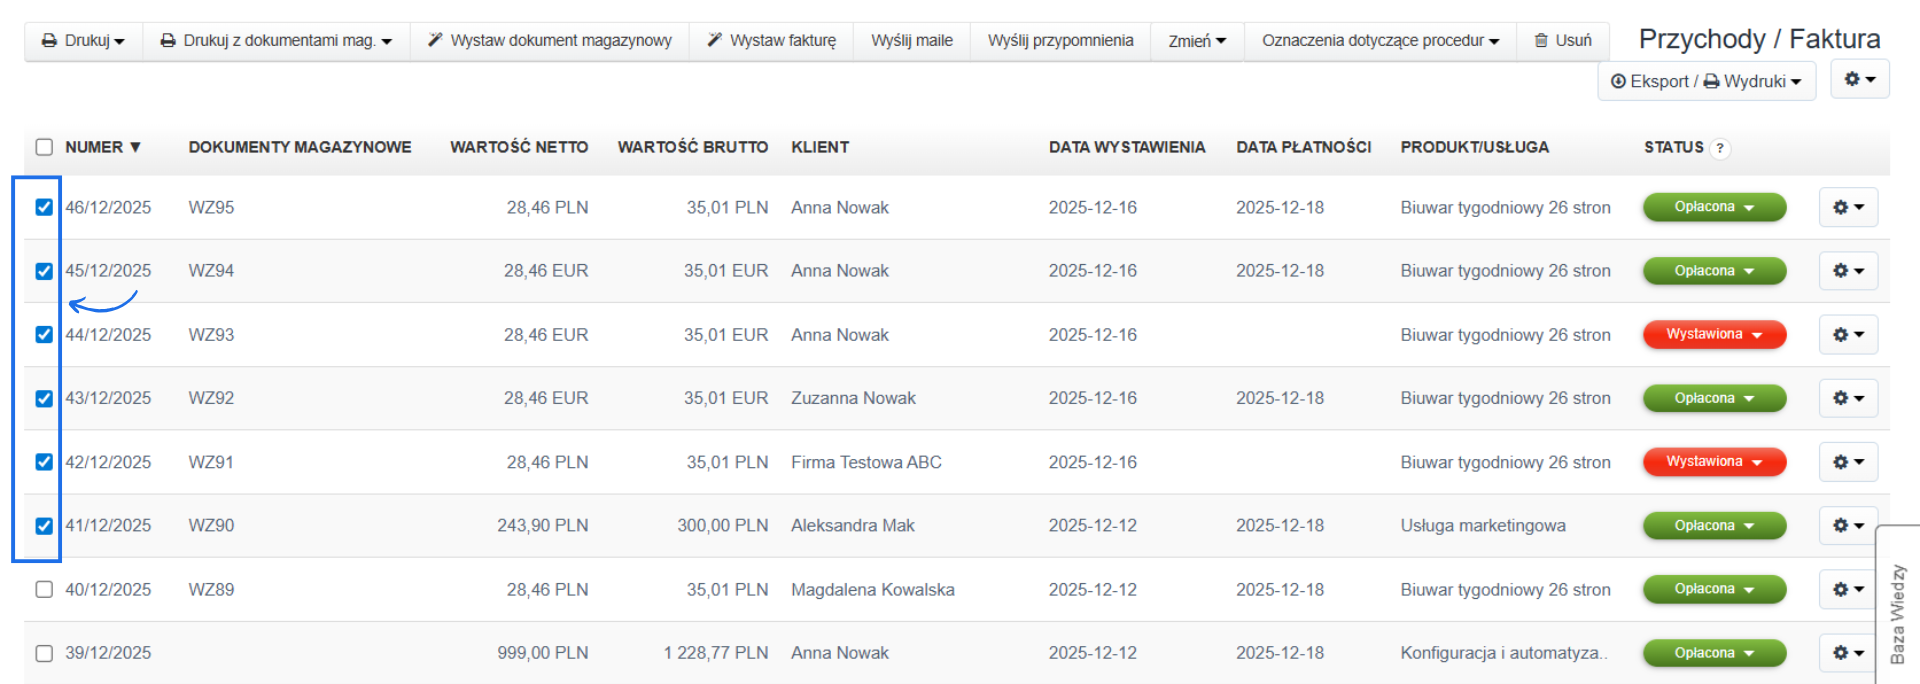Expand the Zmień dropdown menu
1920x684 pixels.
1196,41
